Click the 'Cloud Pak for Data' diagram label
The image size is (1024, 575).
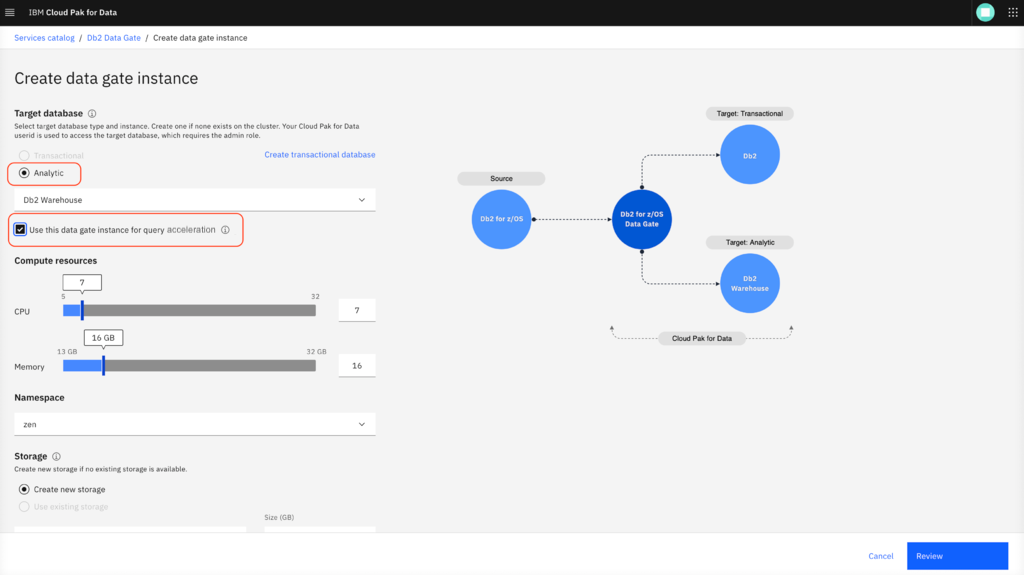(702, 338)
